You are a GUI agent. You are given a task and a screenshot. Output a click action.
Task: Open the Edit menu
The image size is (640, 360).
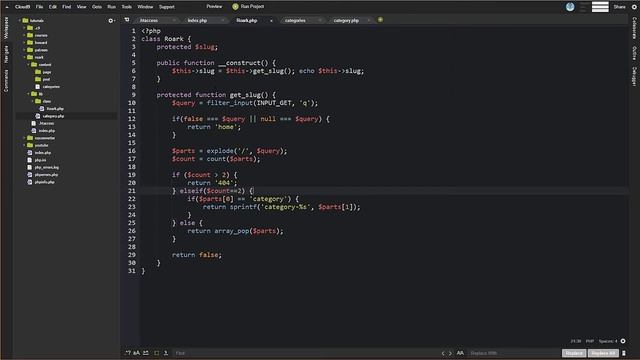pyautogui.click(x=53, y=7)
